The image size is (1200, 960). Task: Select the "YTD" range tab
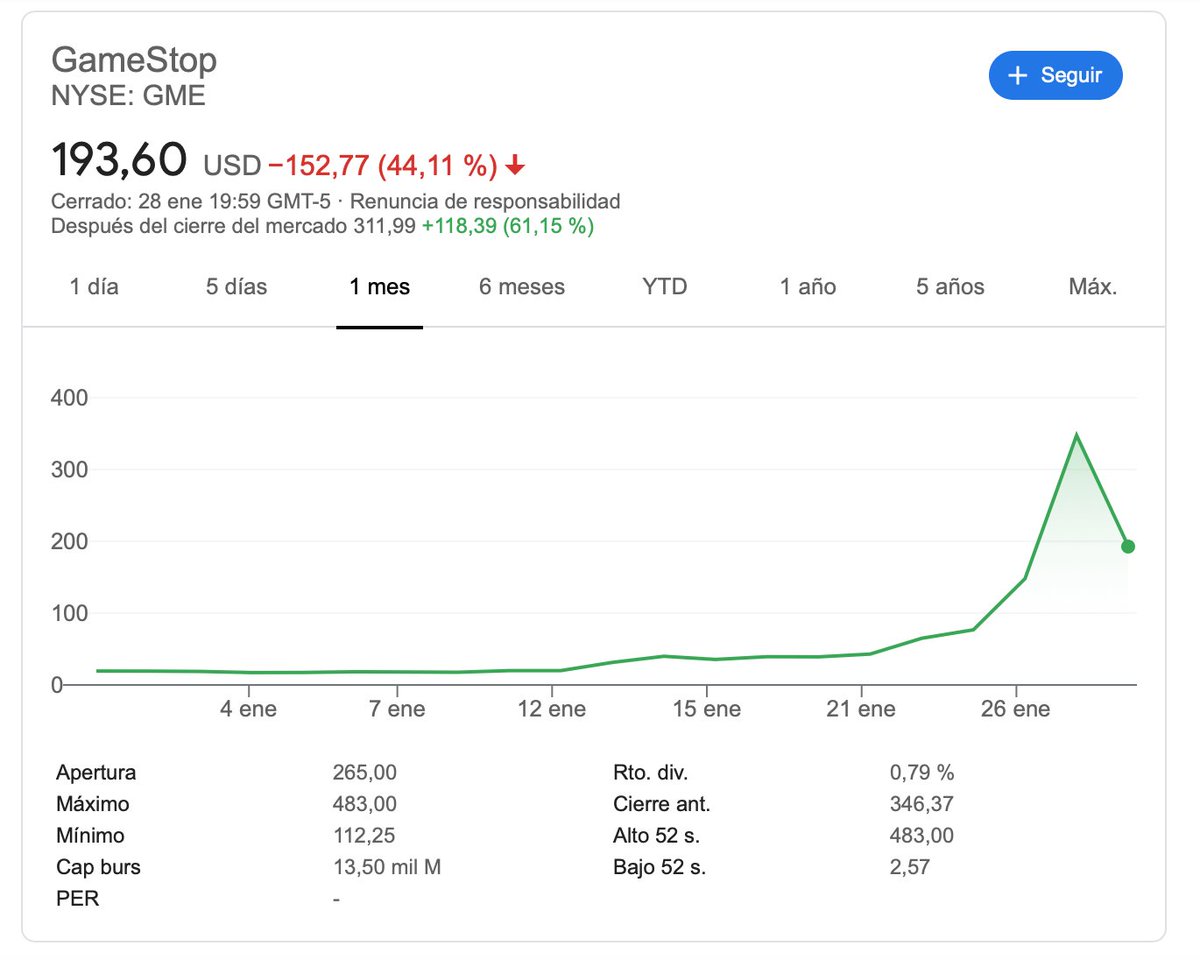coord(664,287)
